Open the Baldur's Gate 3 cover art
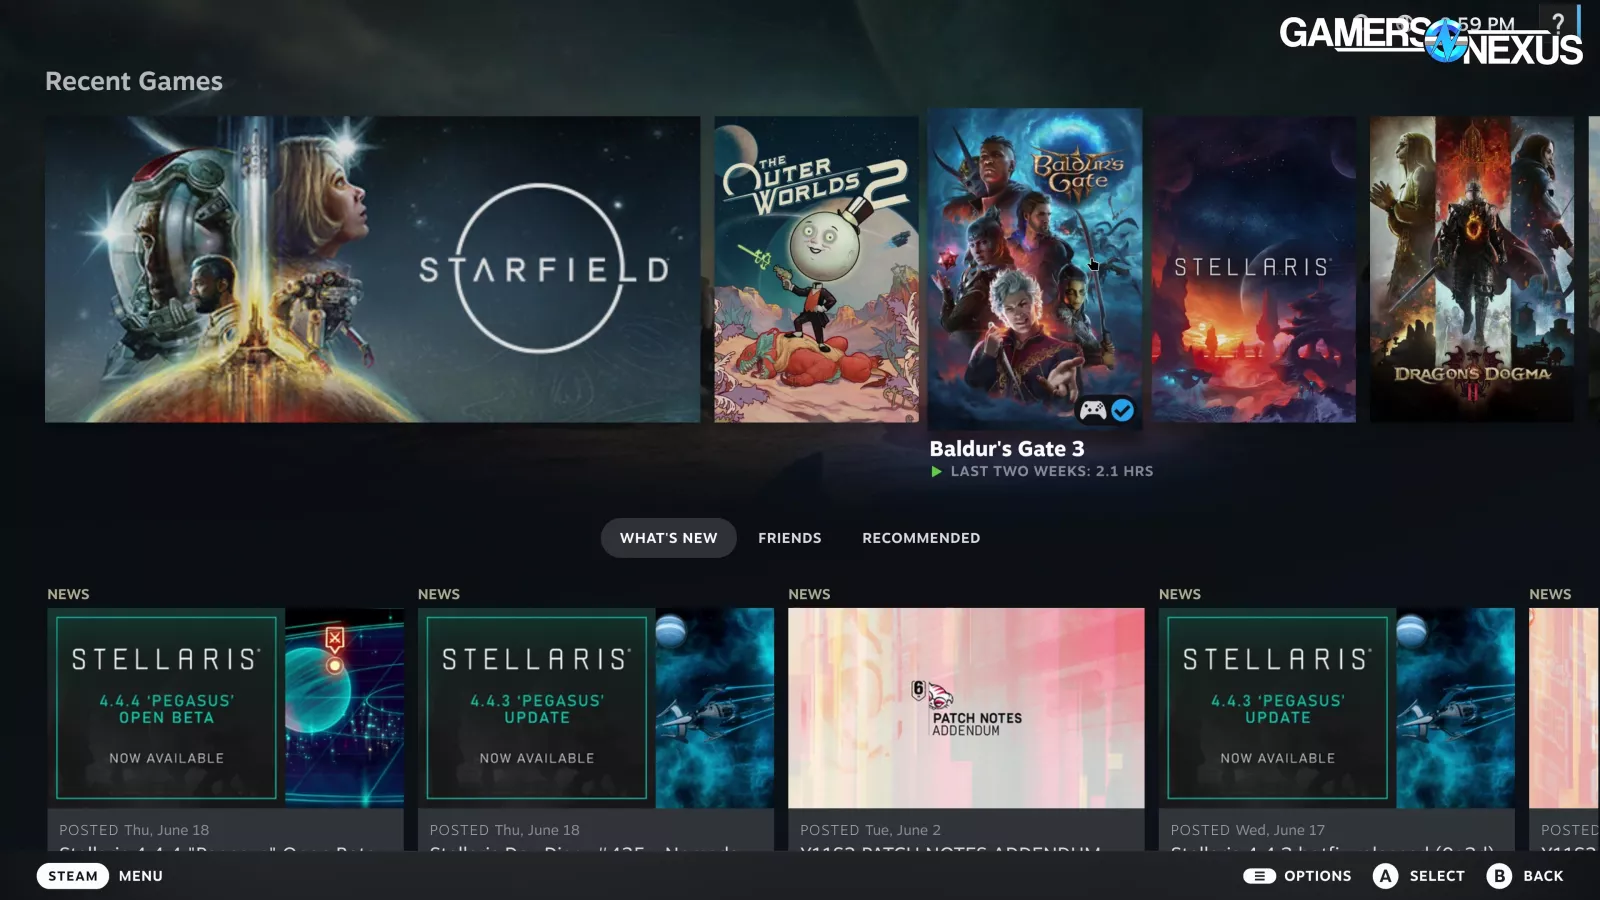 click(1035, 269)
